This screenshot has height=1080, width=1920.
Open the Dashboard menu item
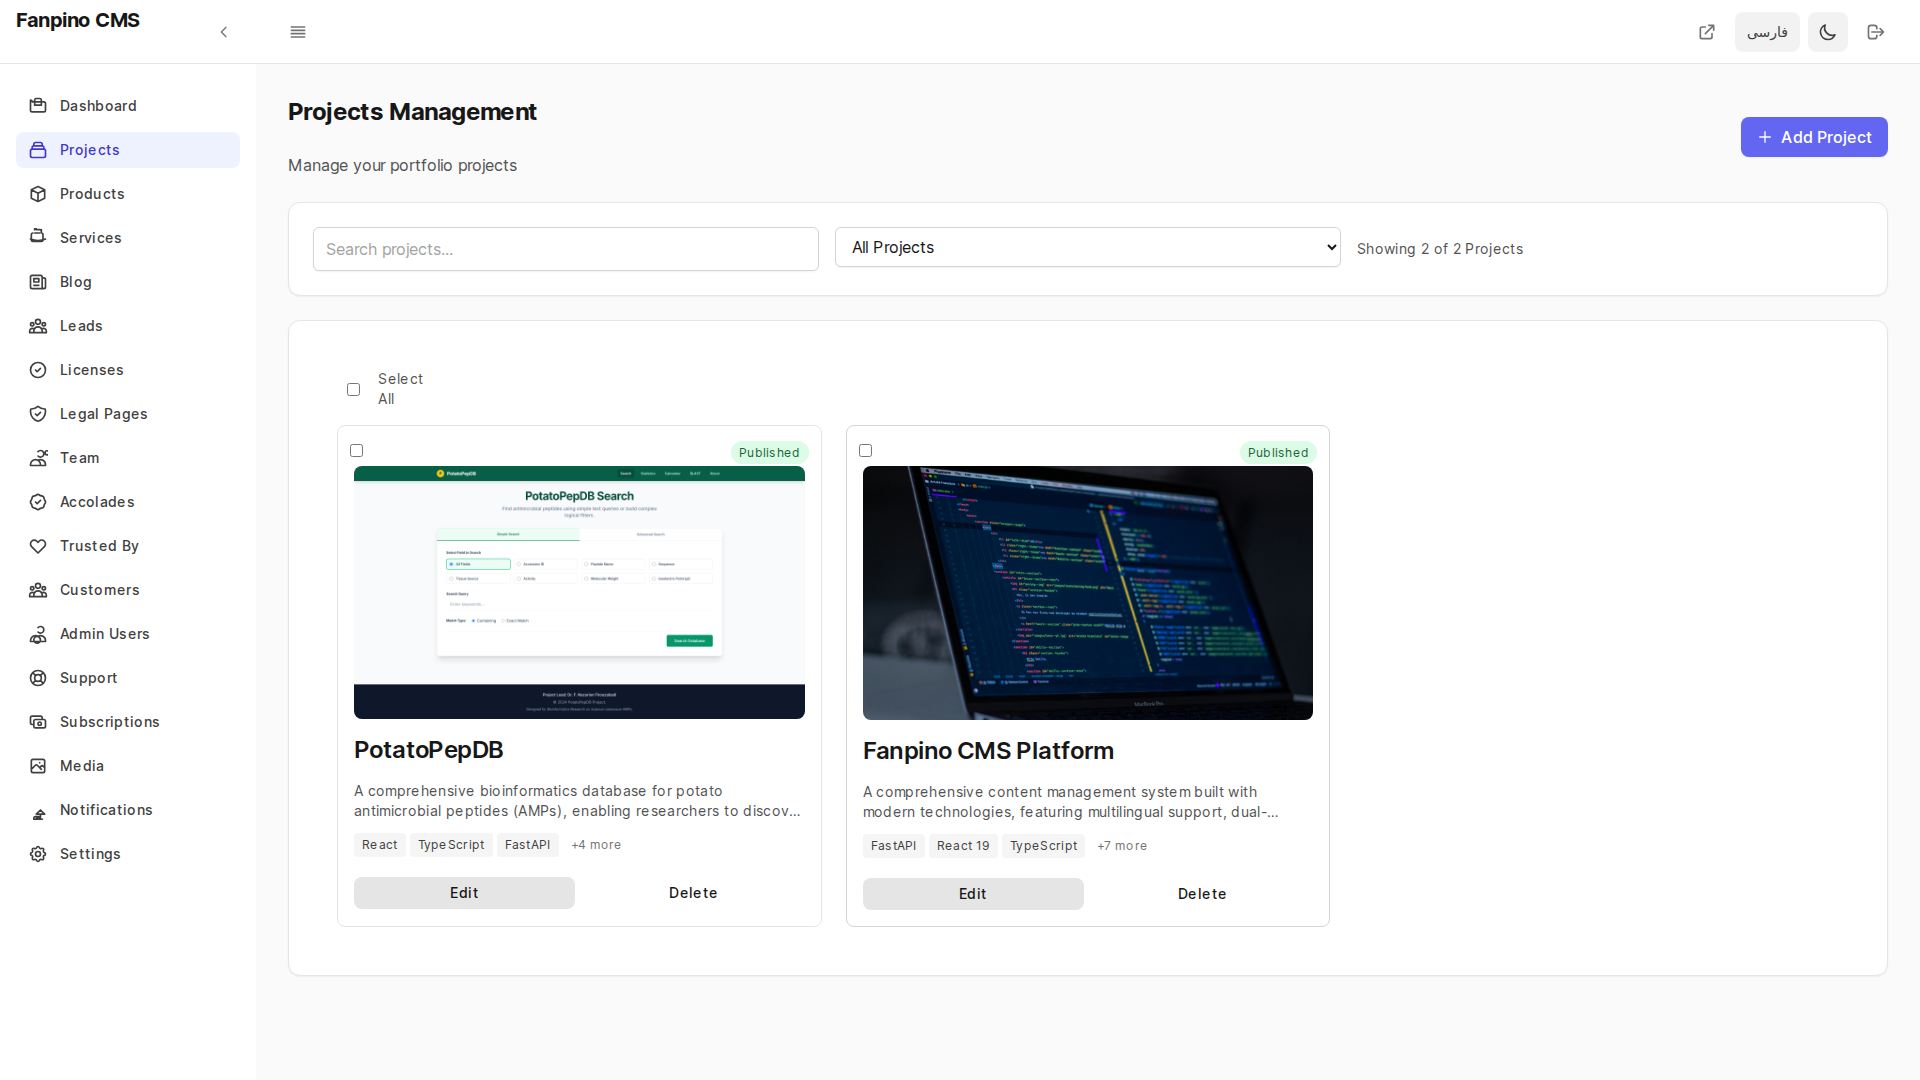128,106
